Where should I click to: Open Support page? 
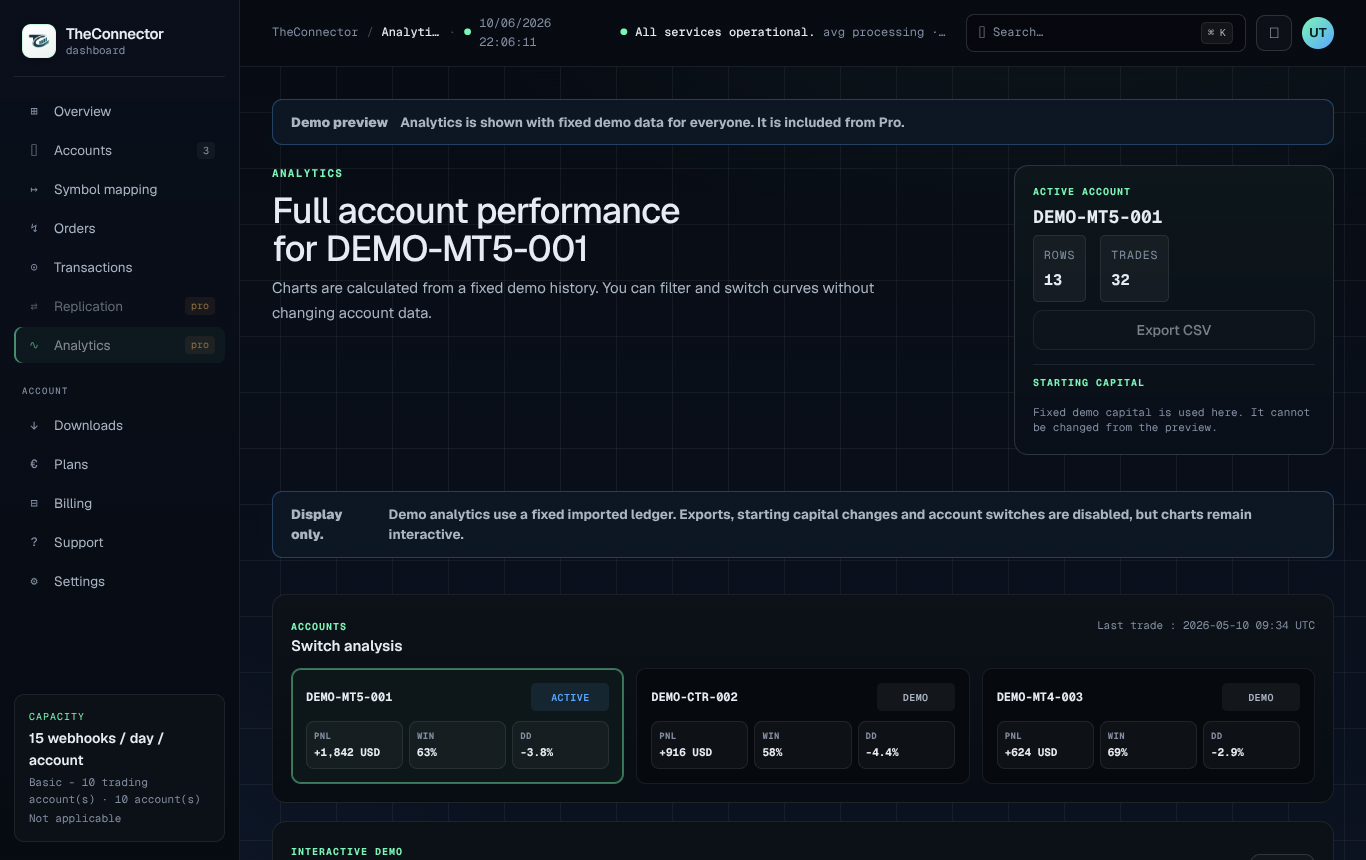coord(119,542)
